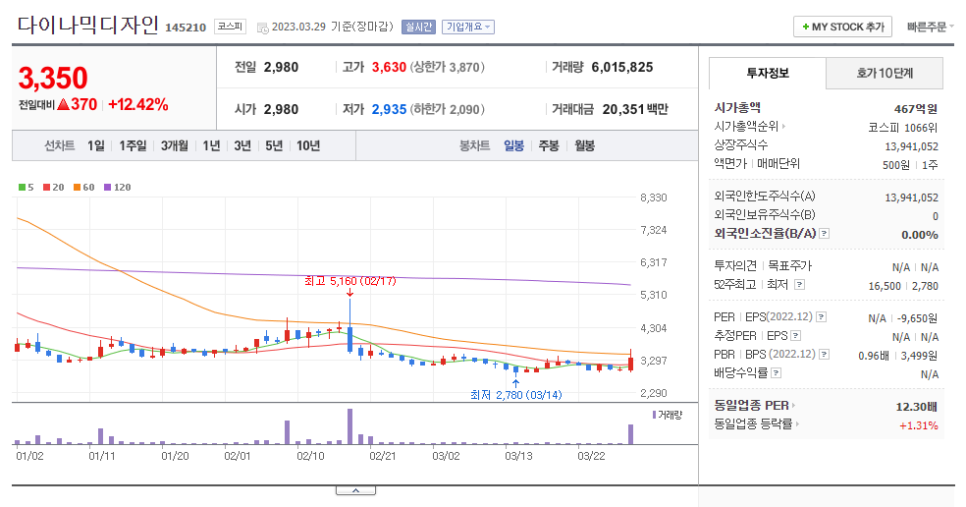Switch to the 투자정보 tab

(x=767, y=73)
